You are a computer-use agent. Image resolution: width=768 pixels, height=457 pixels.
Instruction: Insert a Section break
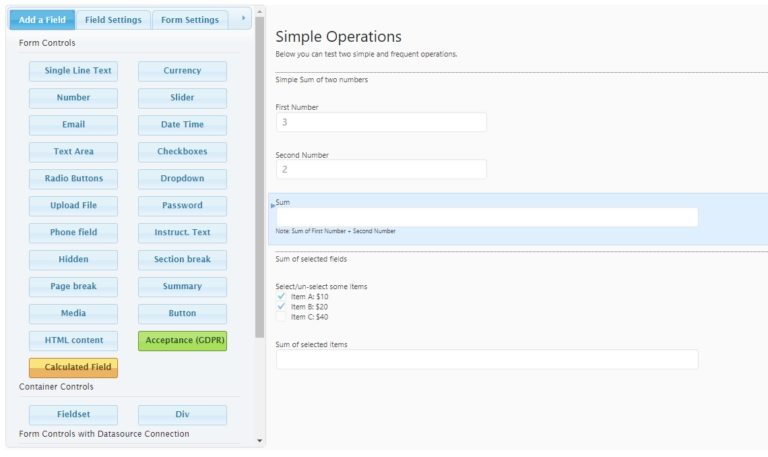tap(182, 260)
